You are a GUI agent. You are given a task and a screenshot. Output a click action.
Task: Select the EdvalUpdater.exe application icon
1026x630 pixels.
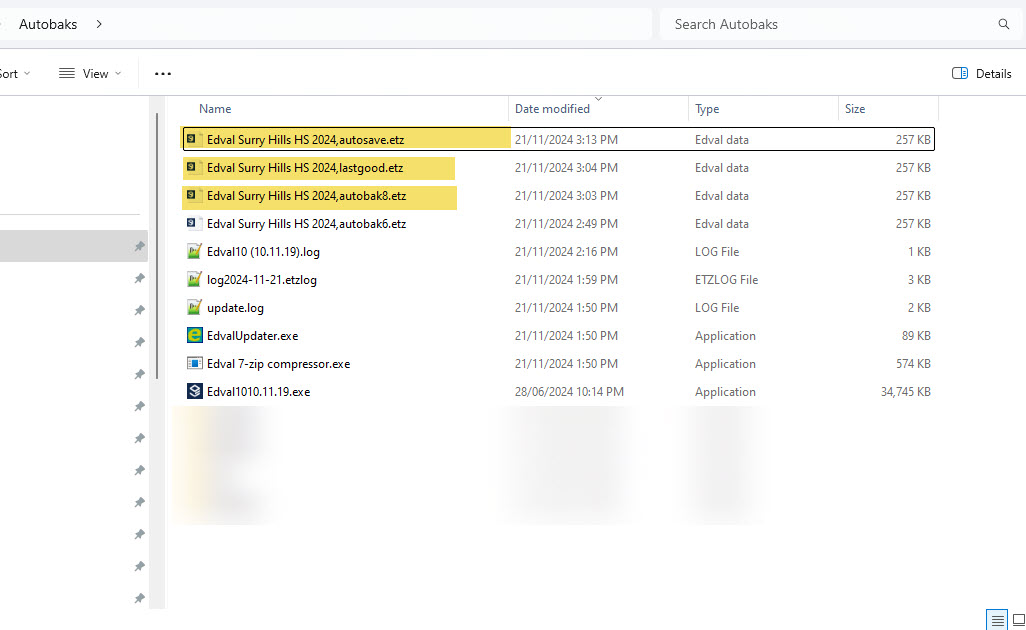[x=194, y=336]
